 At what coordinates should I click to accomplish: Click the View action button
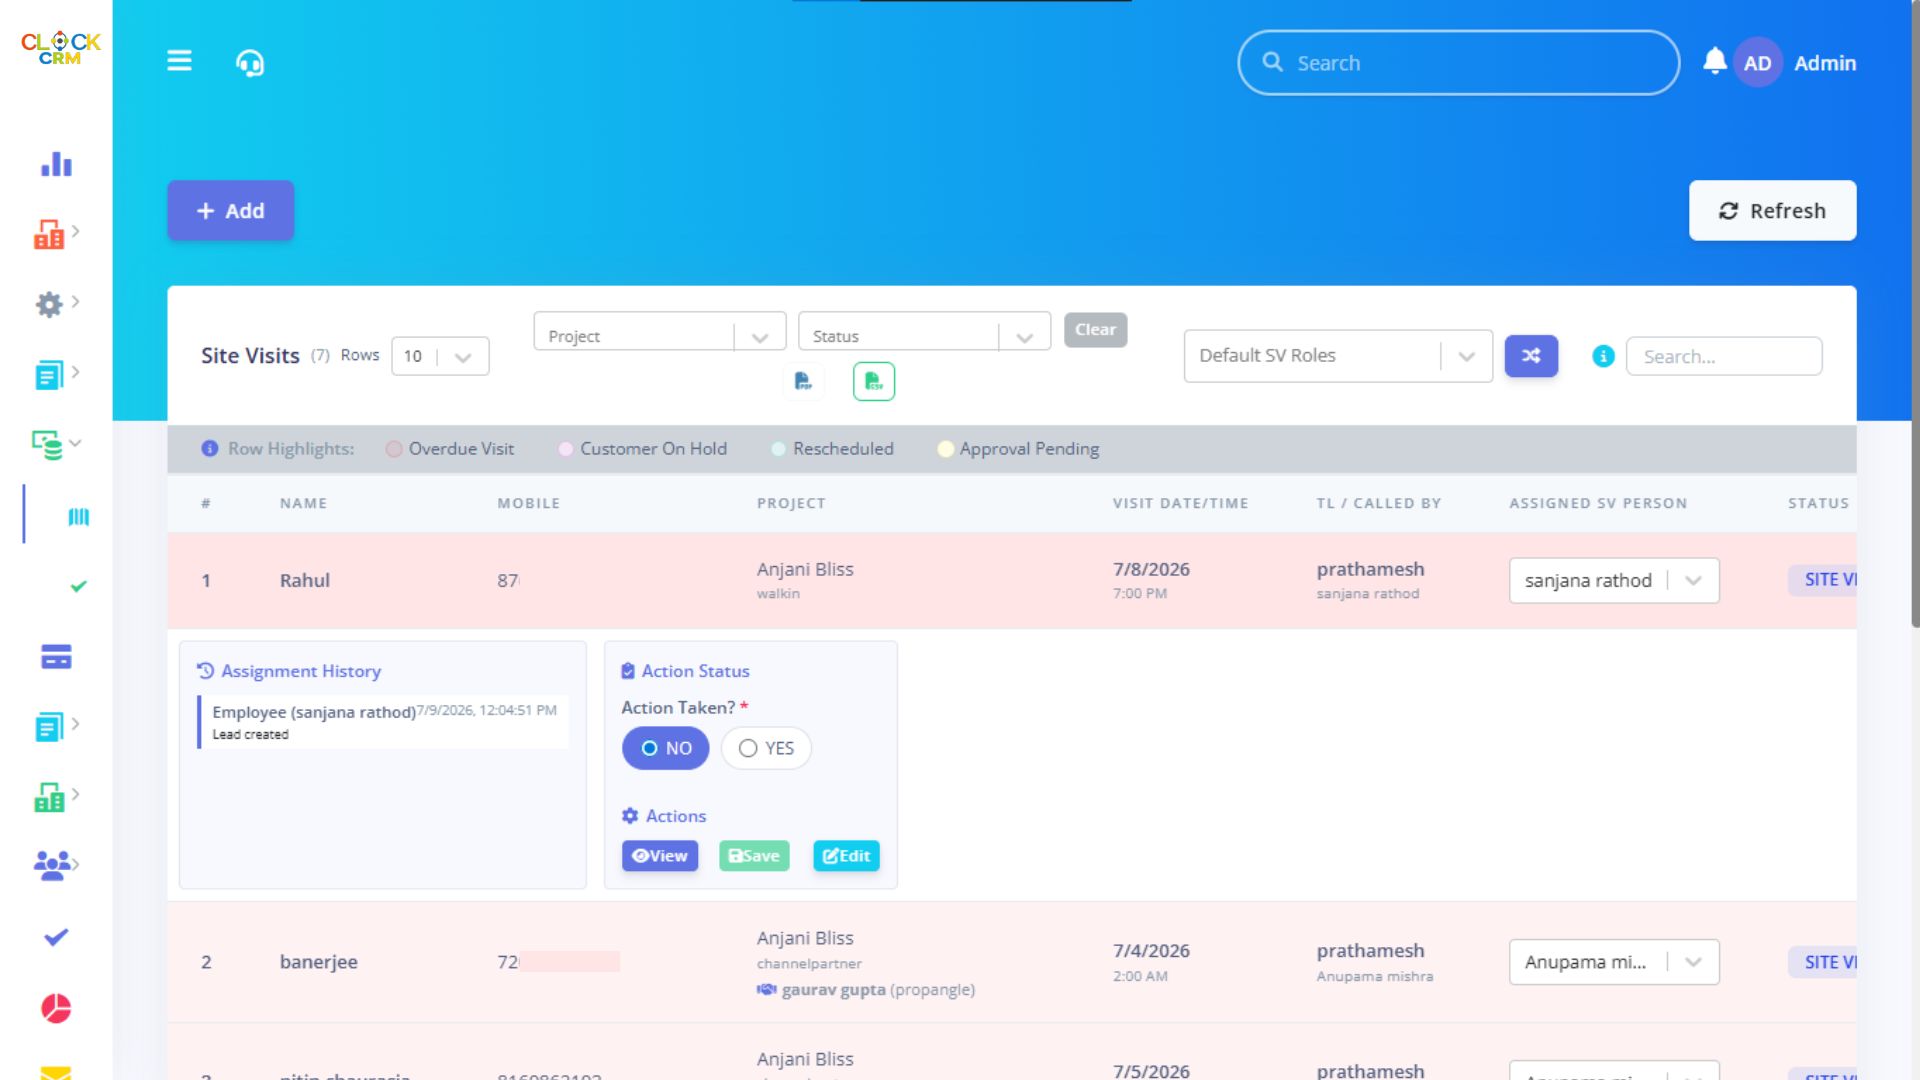[x=660, y=856]
